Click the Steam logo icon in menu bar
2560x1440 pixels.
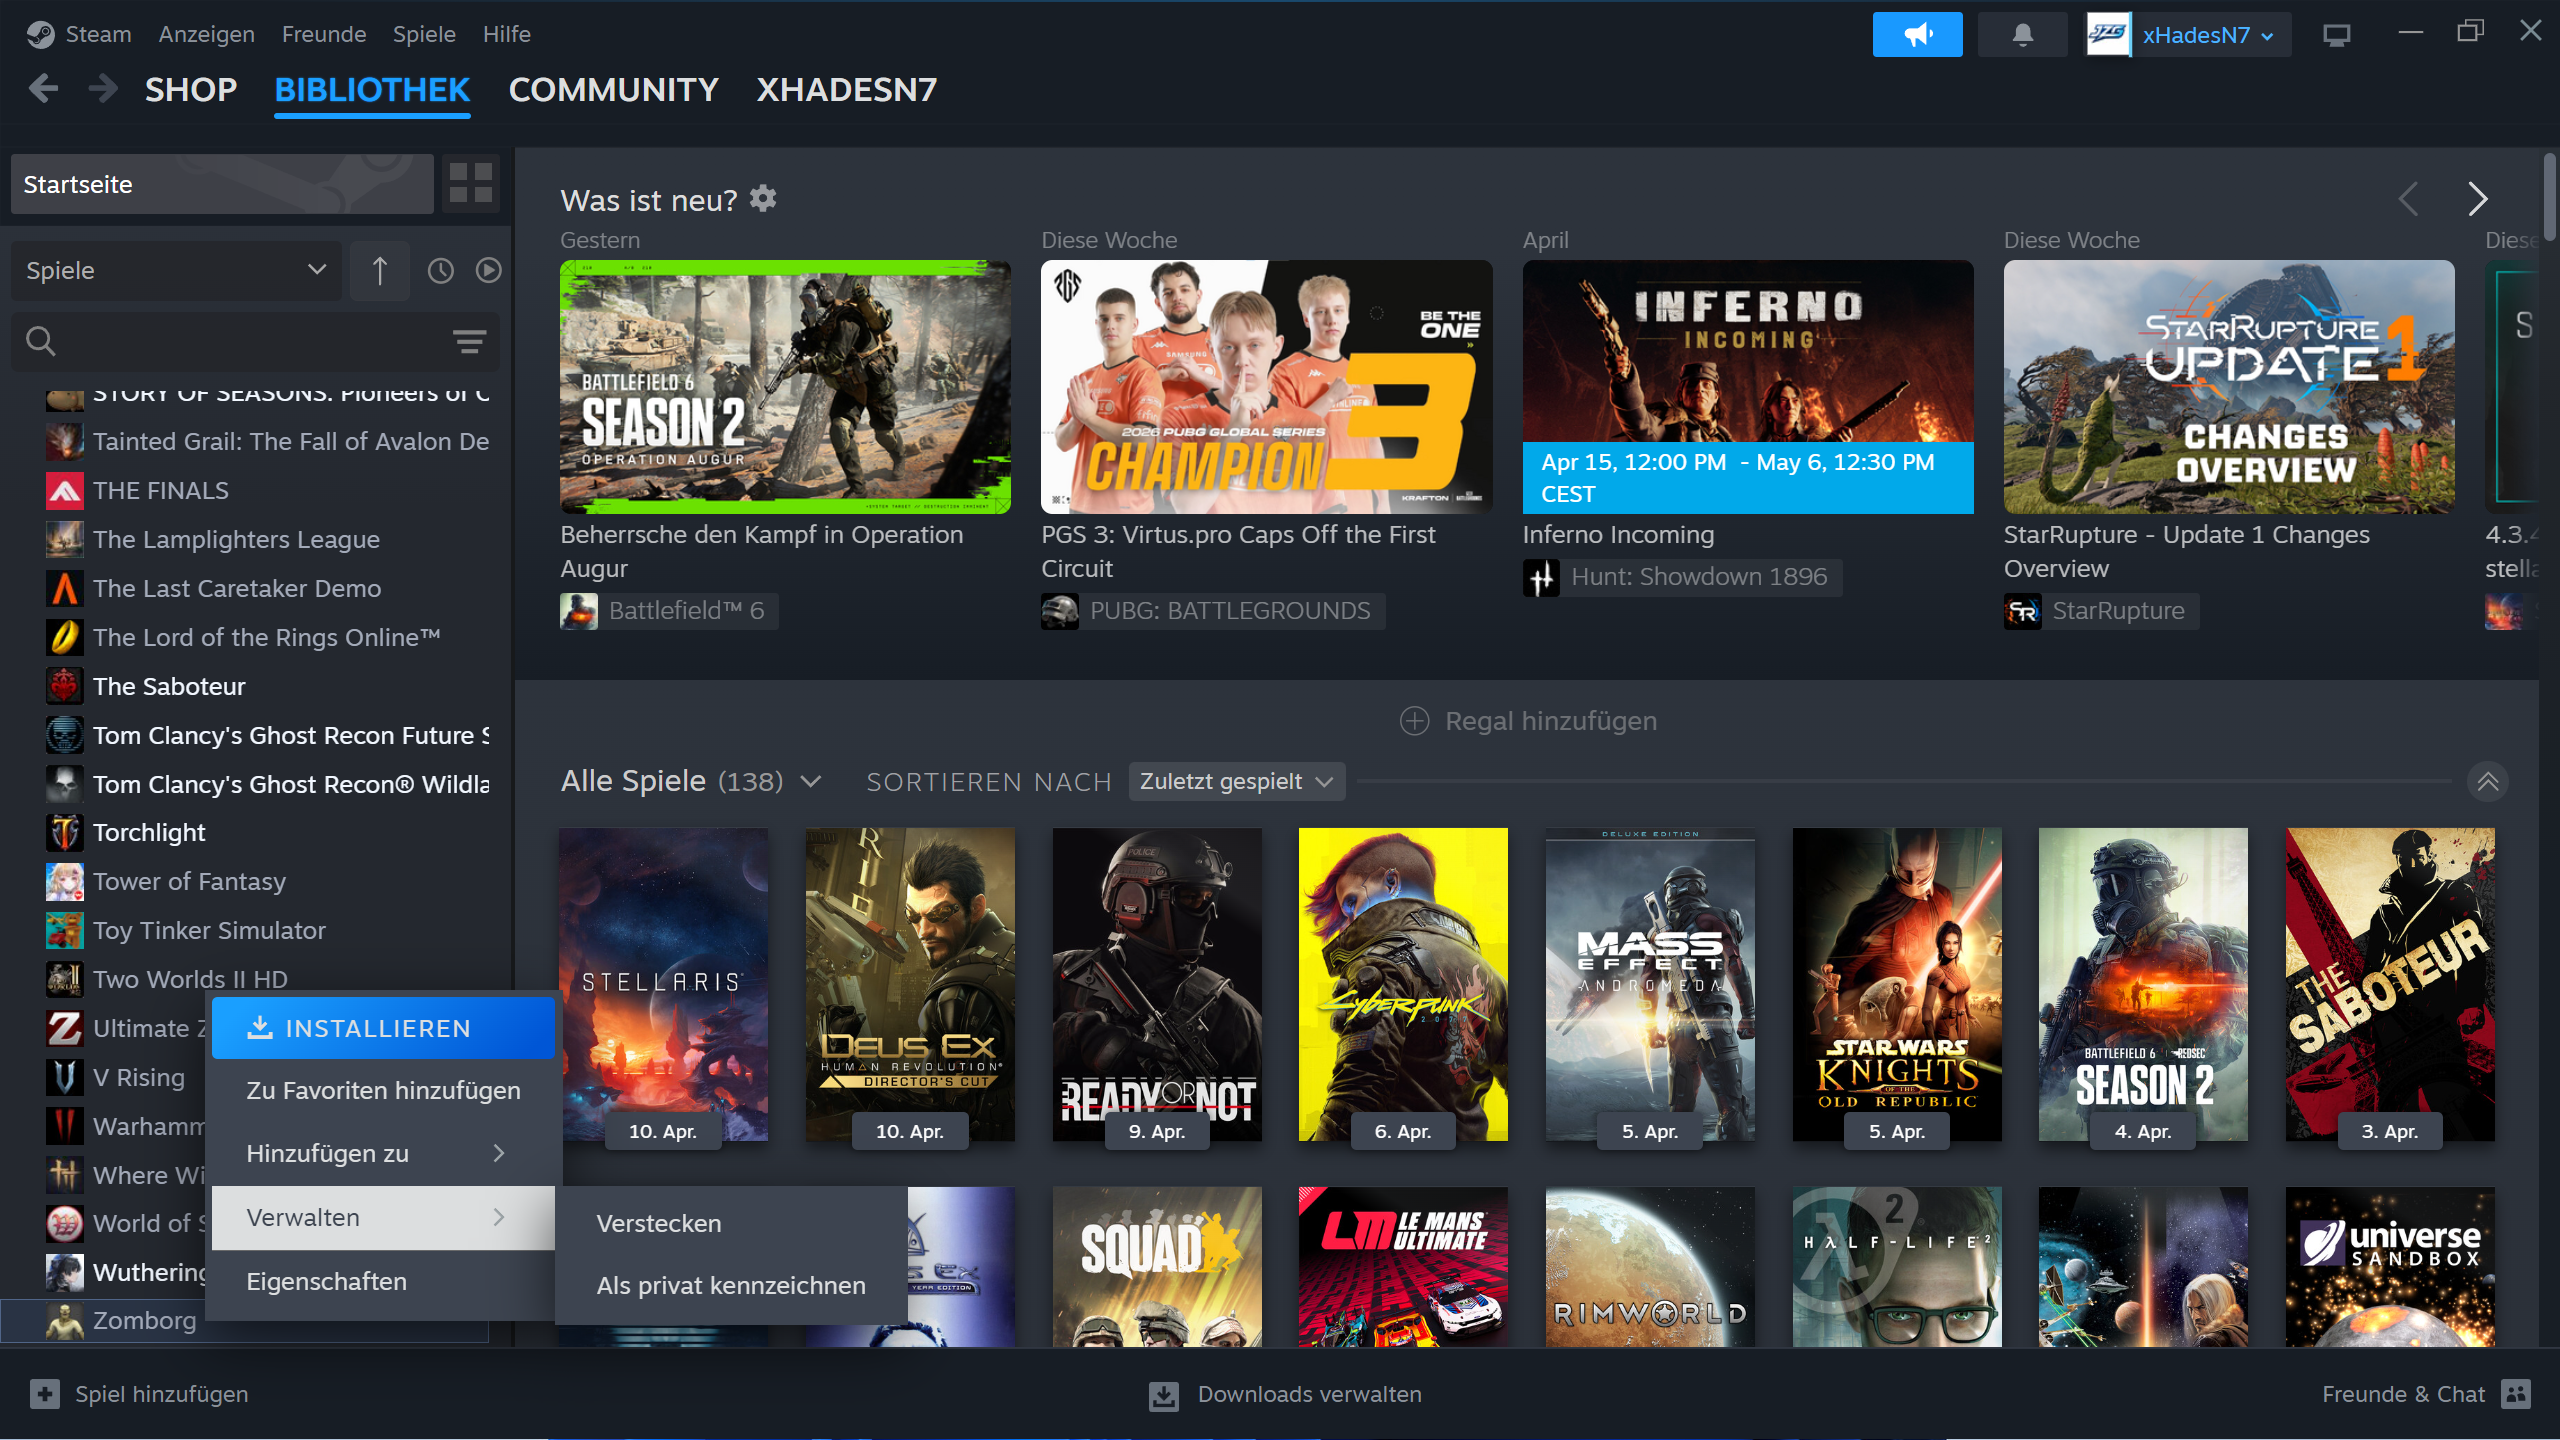click(40, 34)
